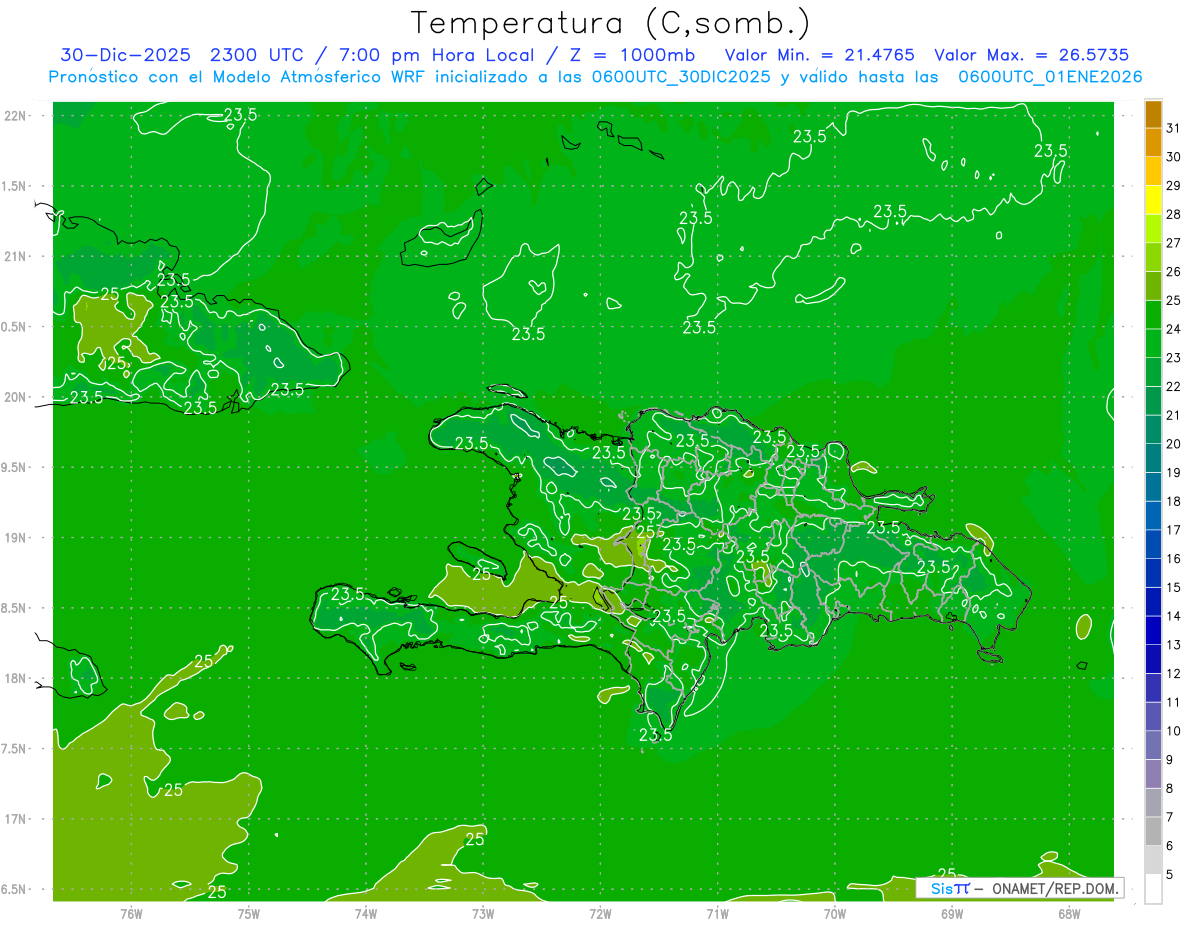This screenshot has width=1200, height=927.
Task: Click the '25' value on the color scale
Action: pos(1174,300)
